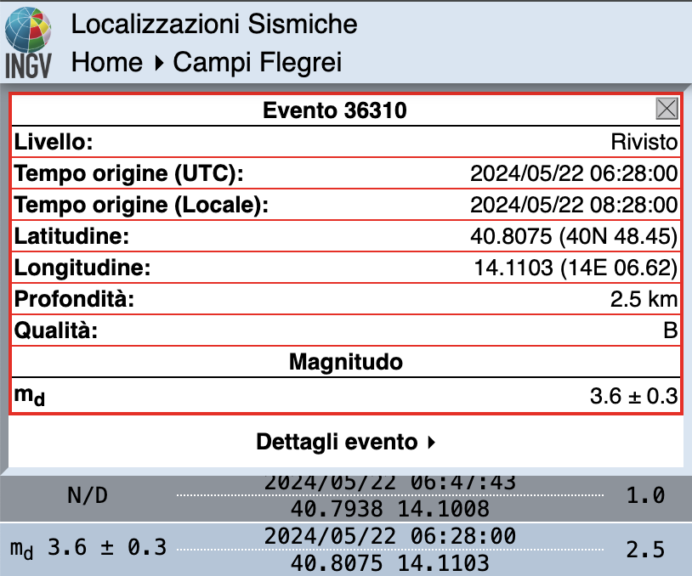
Task: Click the Qualità value B
Action: (670, 331)
